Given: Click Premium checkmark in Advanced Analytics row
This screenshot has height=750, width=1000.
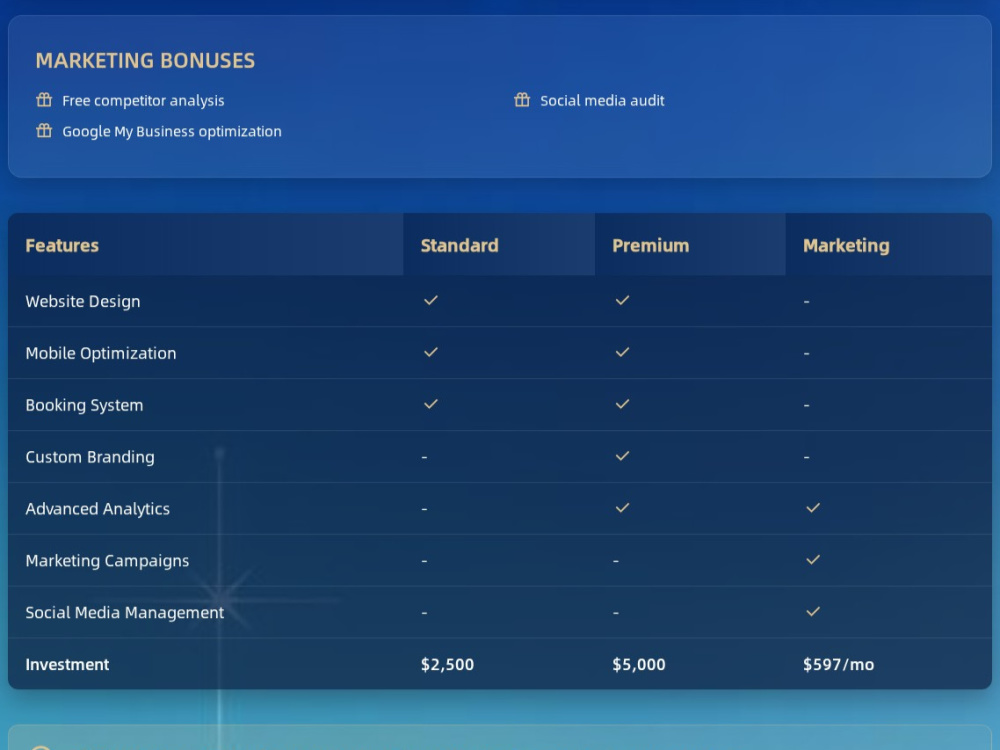Looking at the screenshot, I should click(x=622, y=508).
